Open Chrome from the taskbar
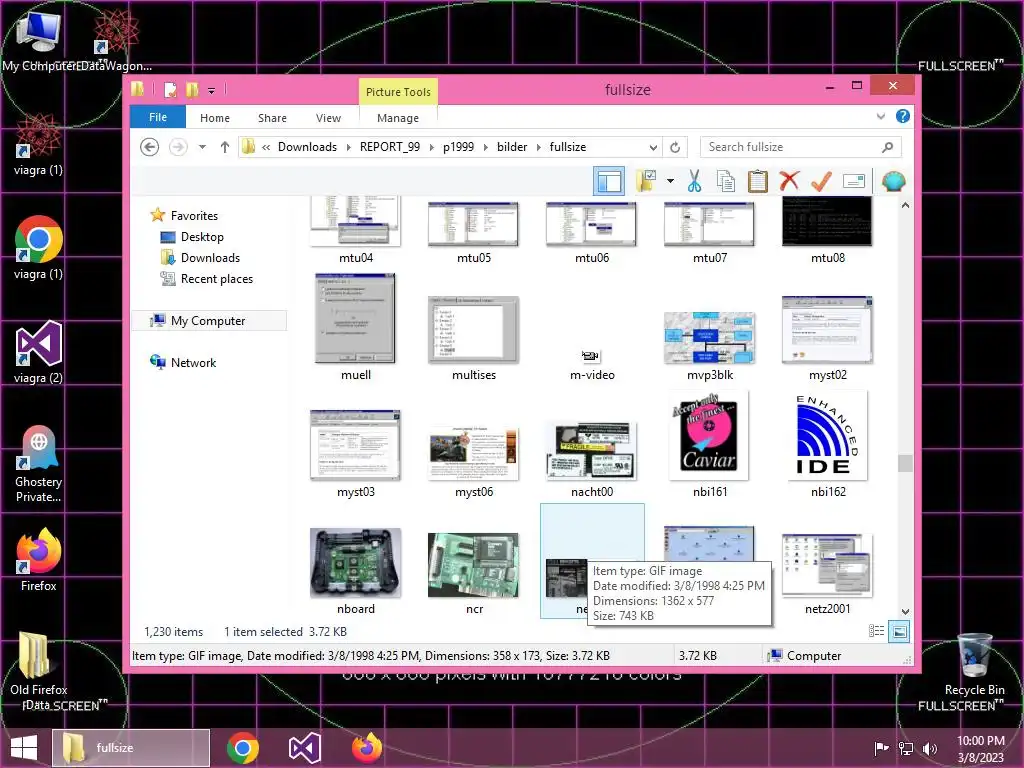The image size is (1024, 768). [243, 748]
